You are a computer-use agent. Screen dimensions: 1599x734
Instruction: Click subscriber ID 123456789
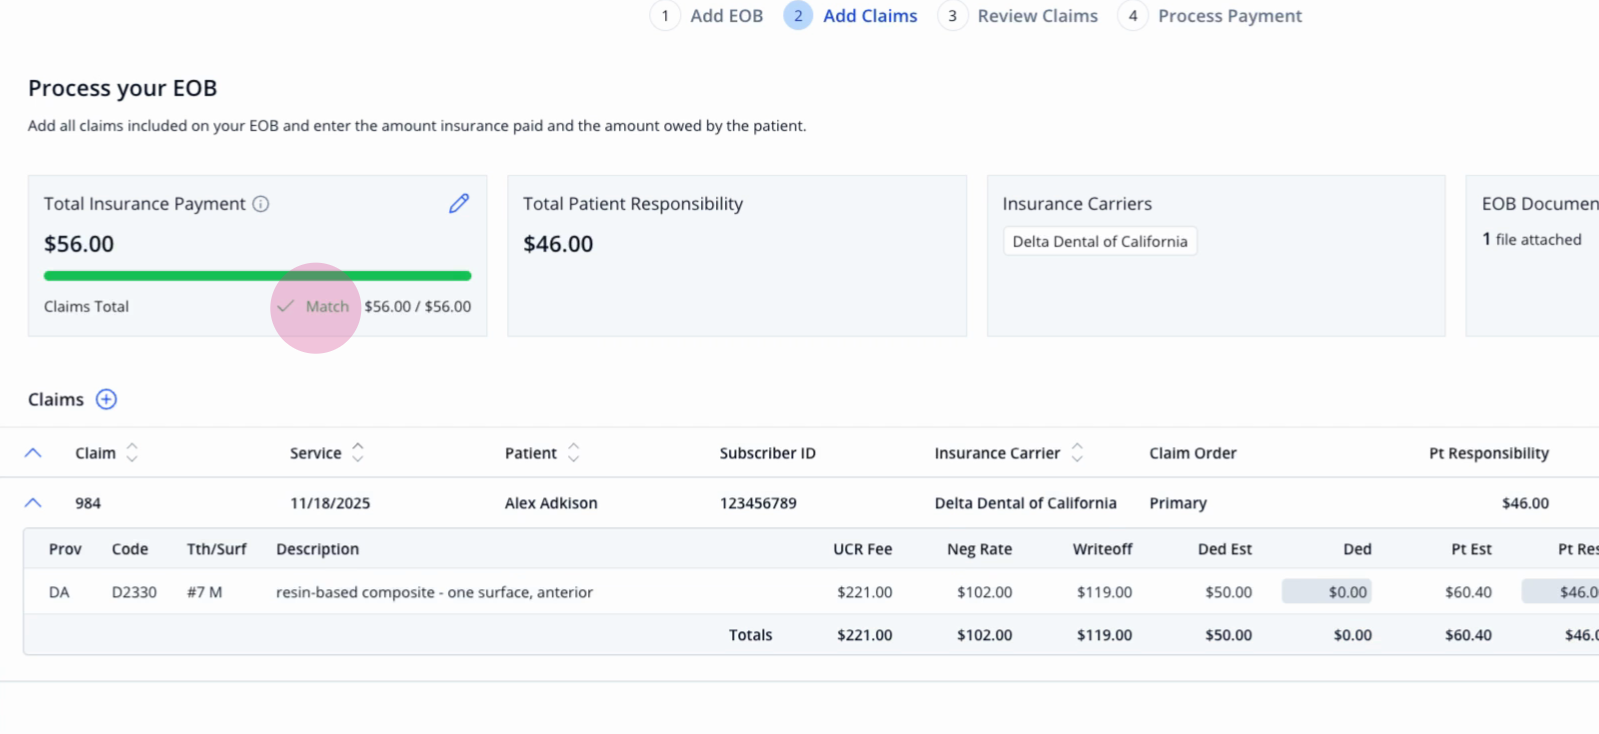pyautogui.click(x=758, y=503)
